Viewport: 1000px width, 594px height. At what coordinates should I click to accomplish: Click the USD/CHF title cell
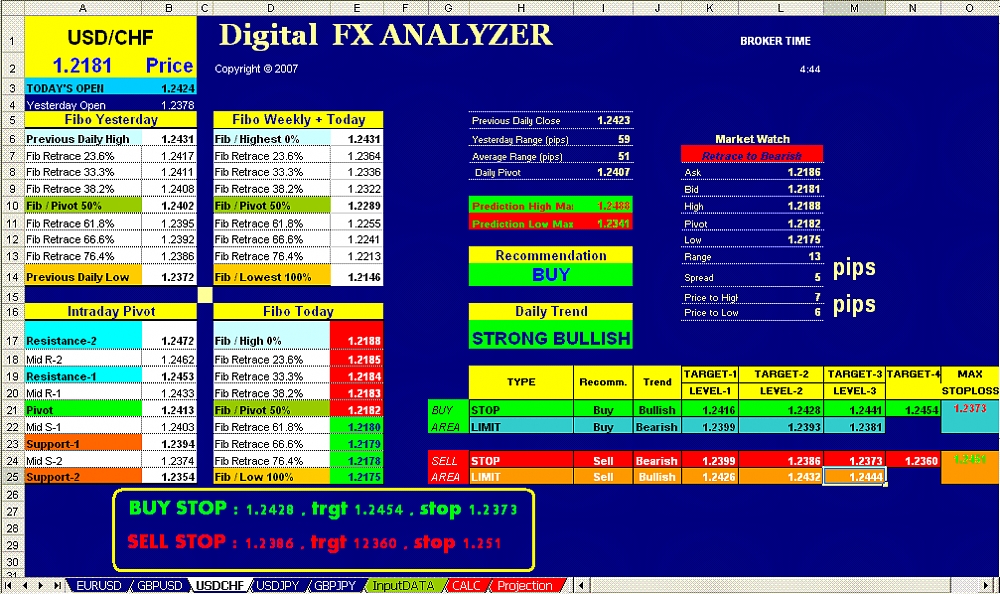pyautogui.click(x=110, y=37)
